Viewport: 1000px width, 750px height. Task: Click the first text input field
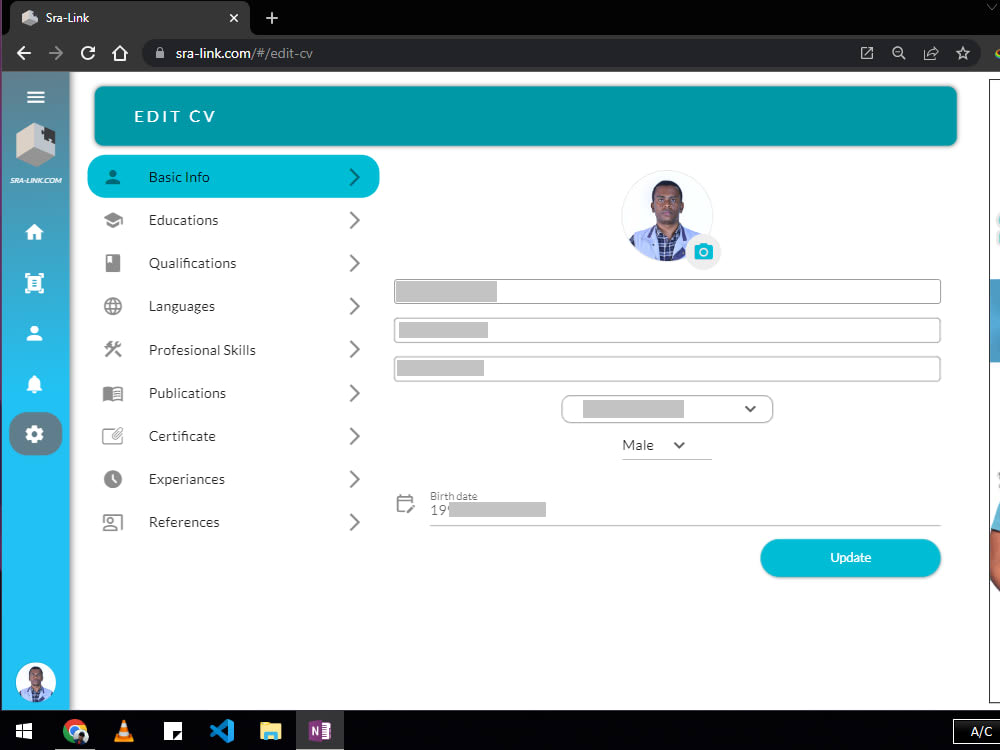(667, 291)
